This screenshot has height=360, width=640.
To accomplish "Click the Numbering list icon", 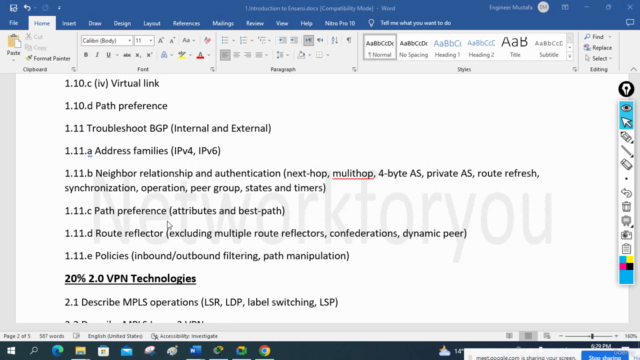I will 244,40.
